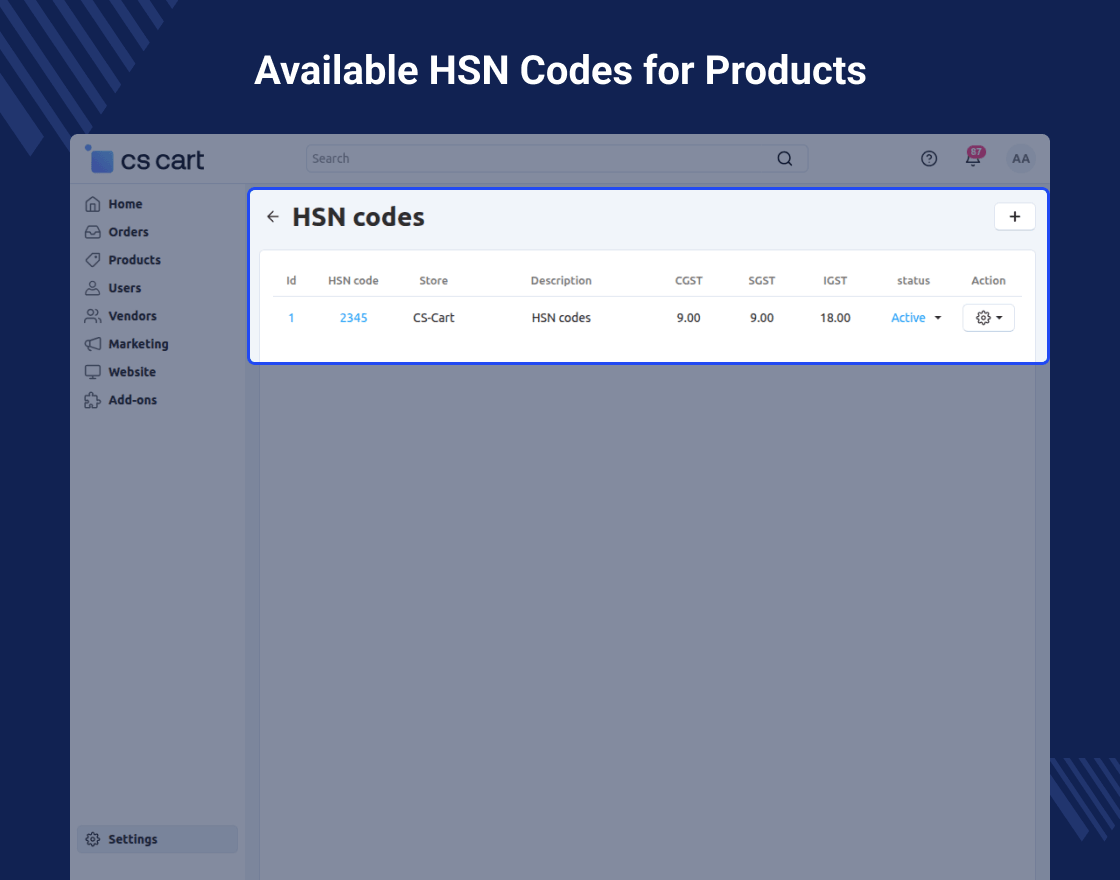The width and height of the screenshot is (1120, 880).
Task: Select the IGST value 18.00
Action: click(x=835, y=318)
